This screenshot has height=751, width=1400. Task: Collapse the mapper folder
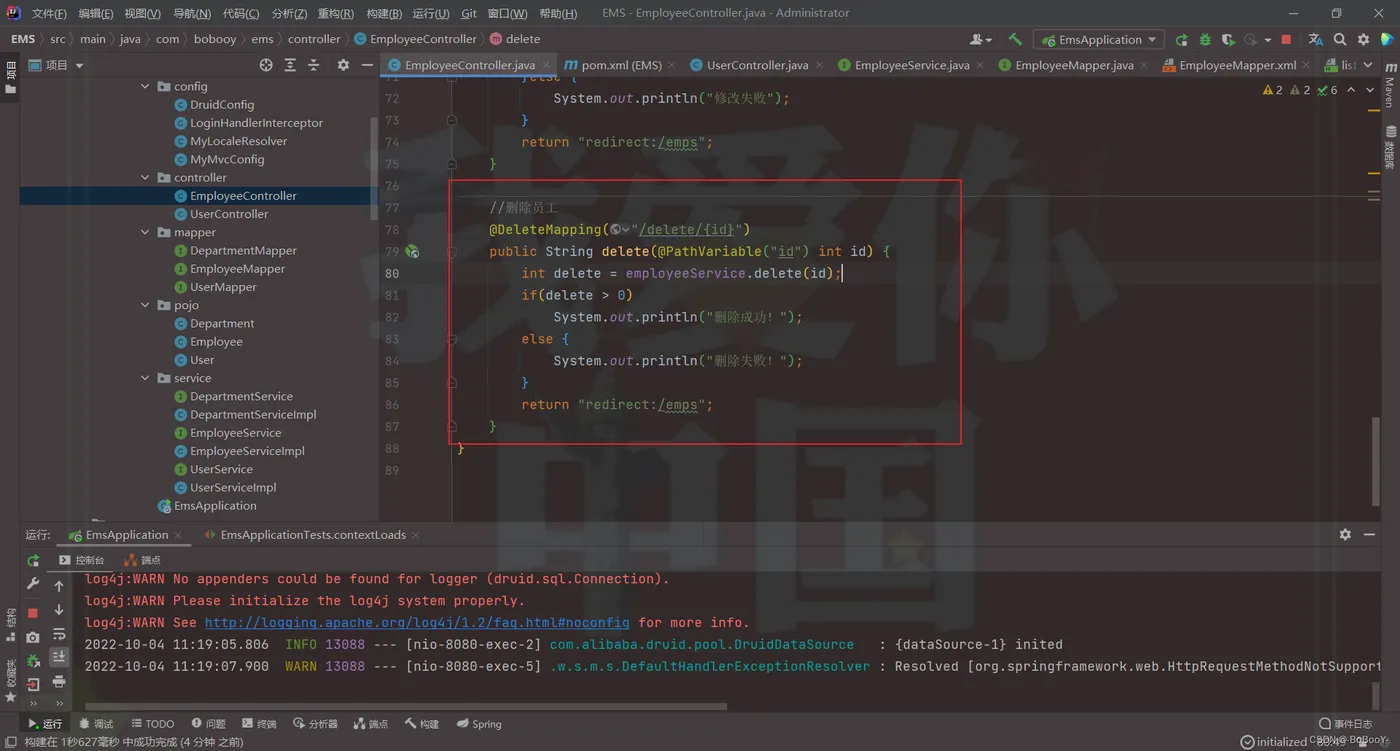(145, 233)
